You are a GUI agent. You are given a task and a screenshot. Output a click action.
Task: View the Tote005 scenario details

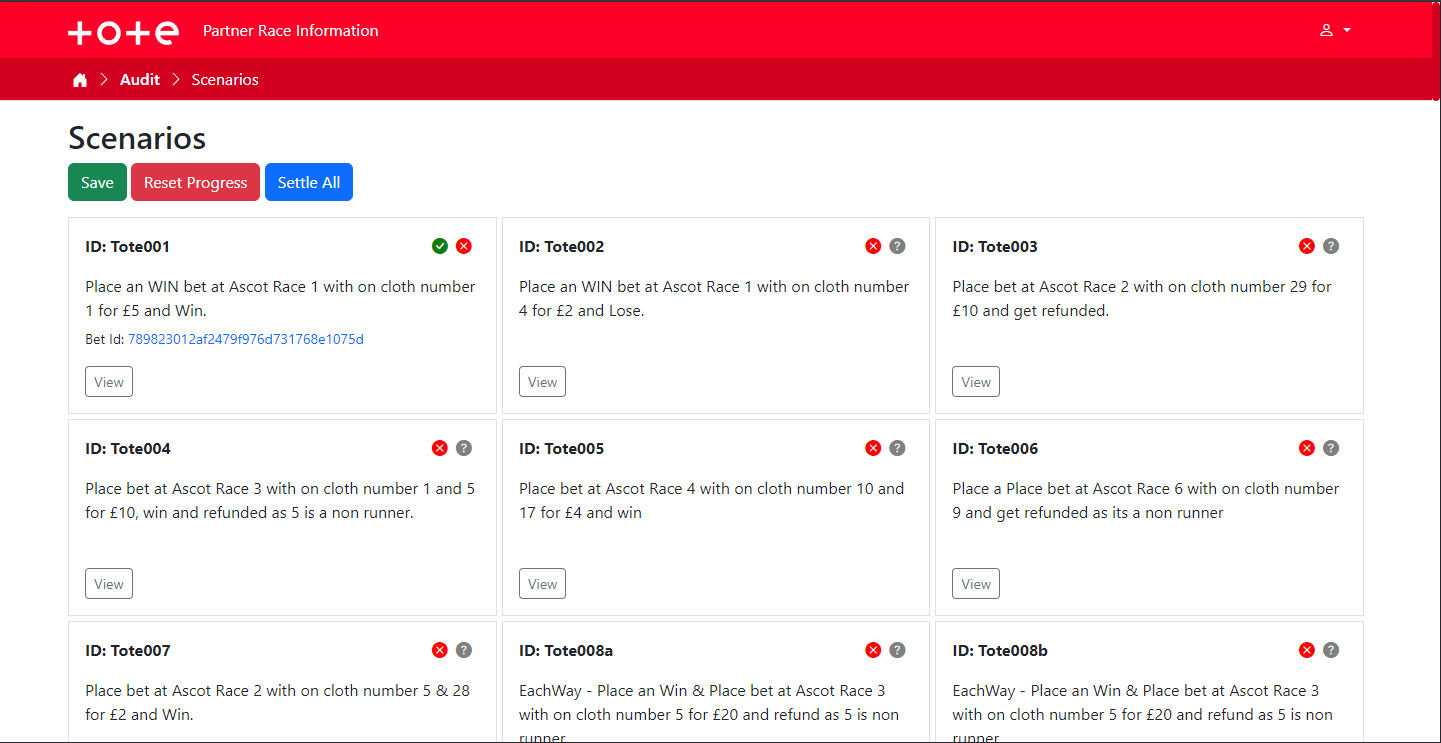pyautogui.click(x=542, y=584)
